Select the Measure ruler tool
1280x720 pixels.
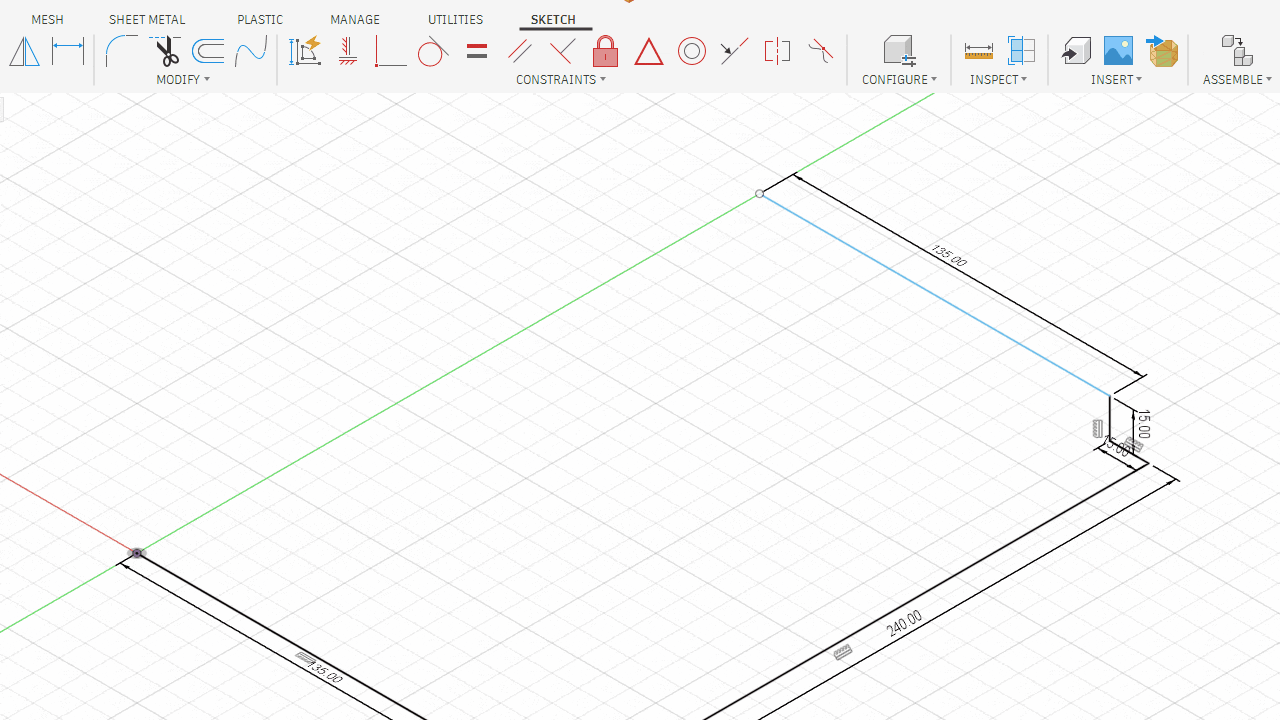point(978,51)
